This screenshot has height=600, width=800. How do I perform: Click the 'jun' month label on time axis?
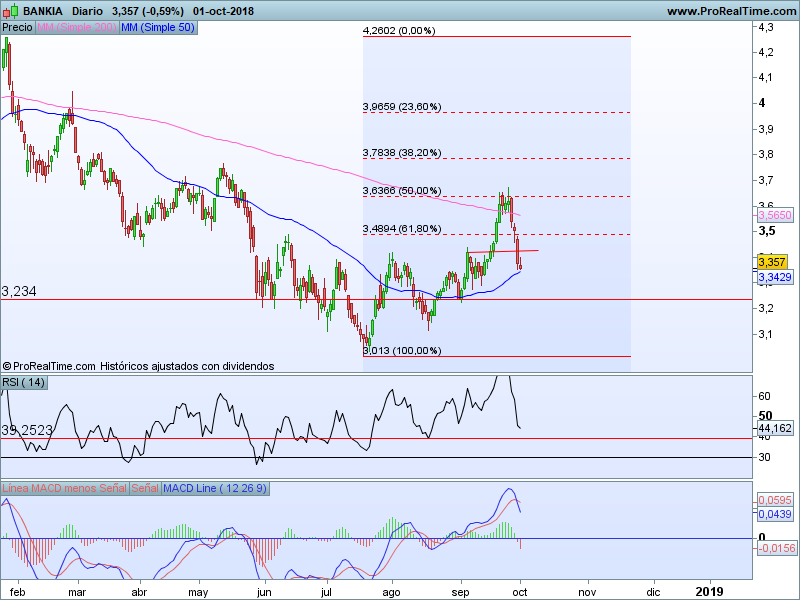click(x=264, y=592)
